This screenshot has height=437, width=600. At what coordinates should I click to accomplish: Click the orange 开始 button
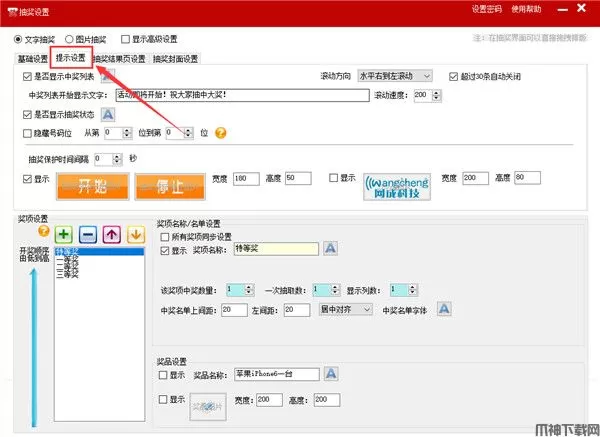[x=93, y=186]
